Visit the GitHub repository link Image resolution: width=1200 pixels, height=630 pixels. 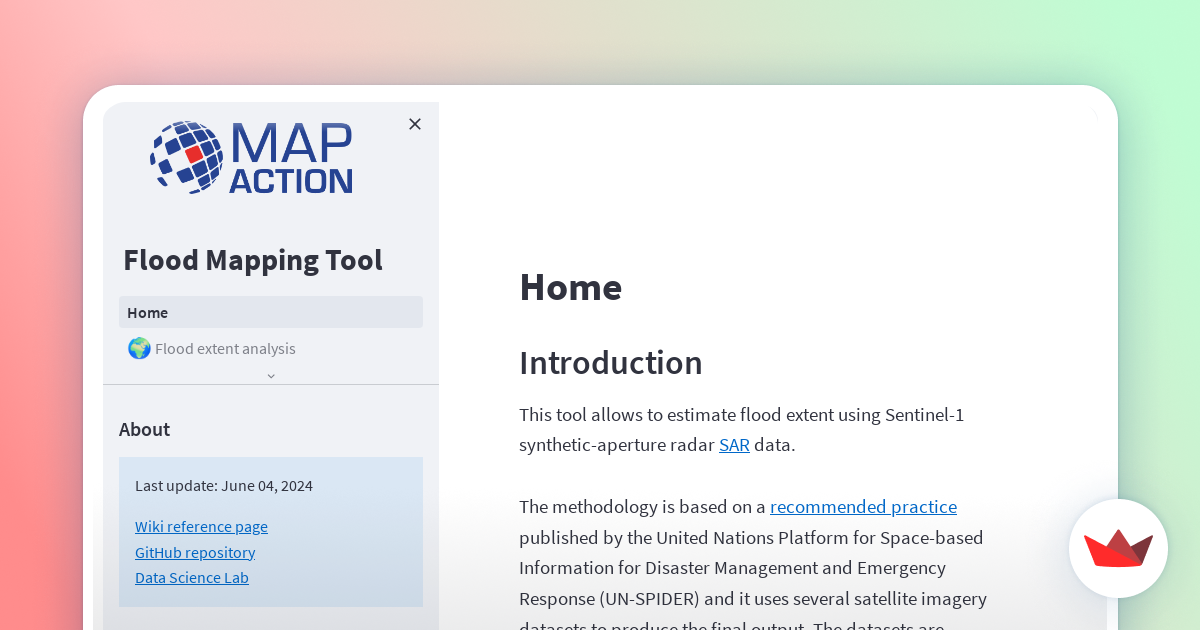point(195,552)
